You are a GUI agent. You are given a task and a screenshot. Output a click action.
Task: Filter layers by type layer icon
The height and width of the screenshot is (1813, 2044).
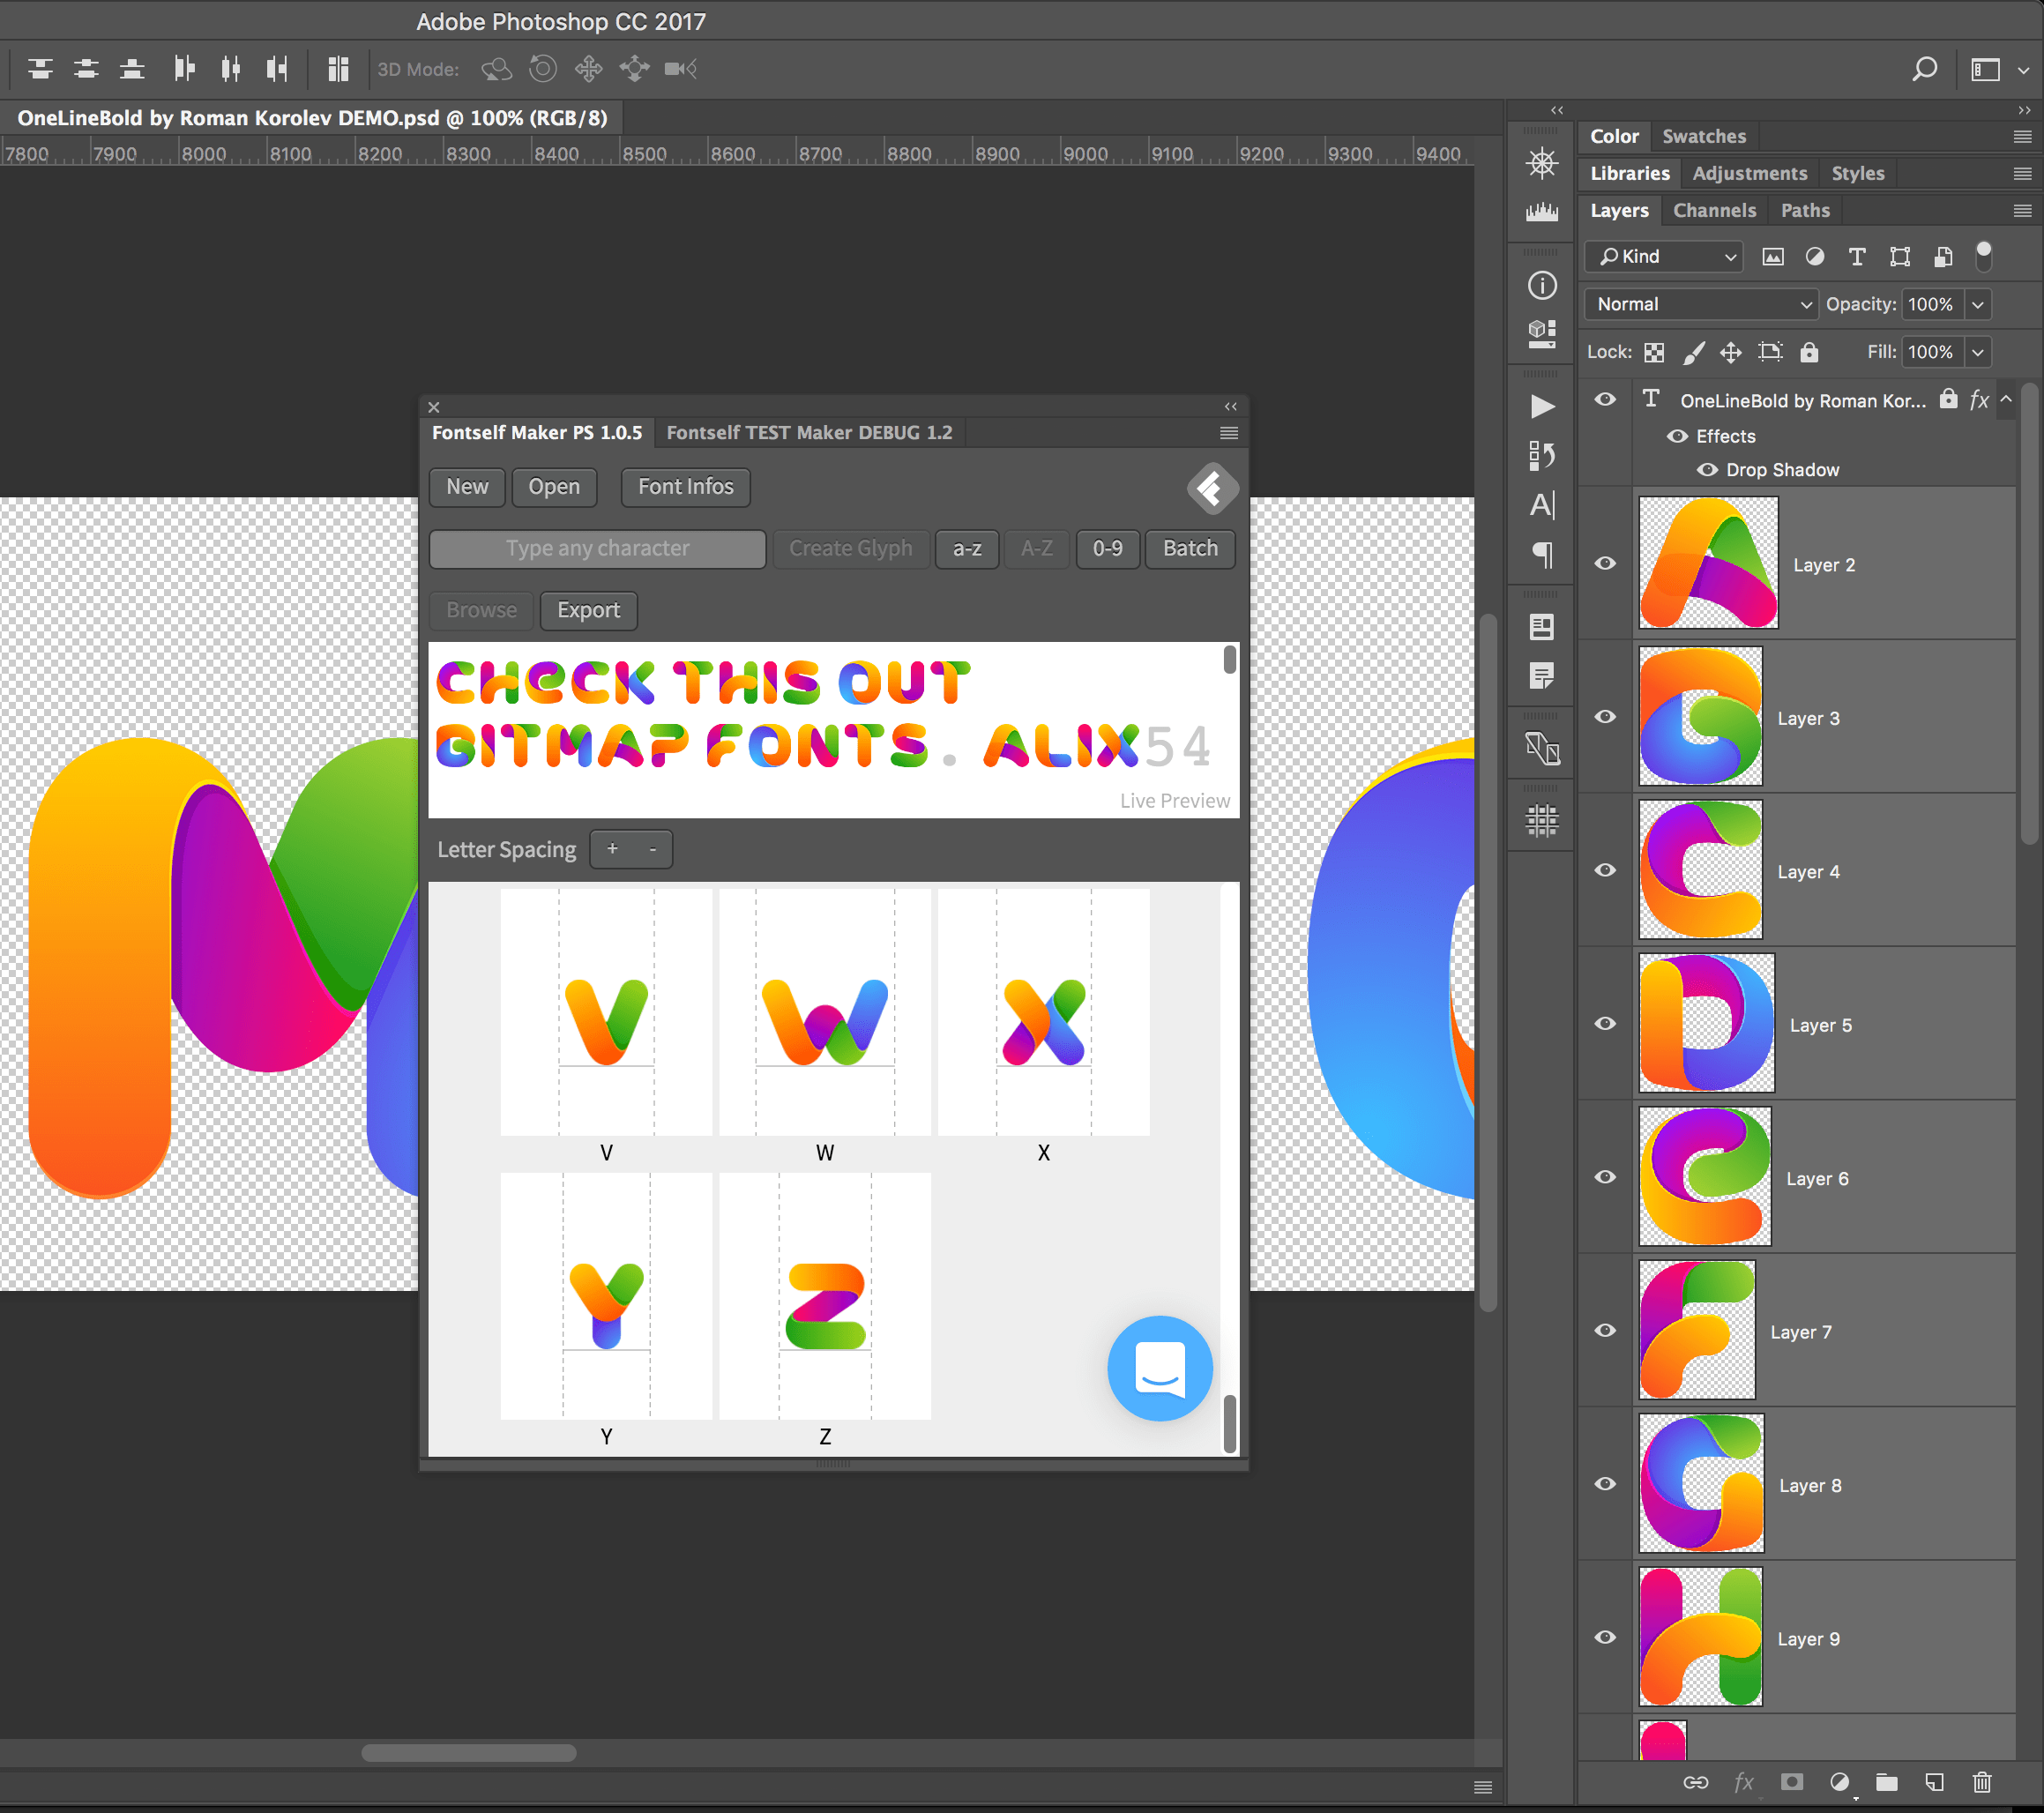click(1857, 257)
